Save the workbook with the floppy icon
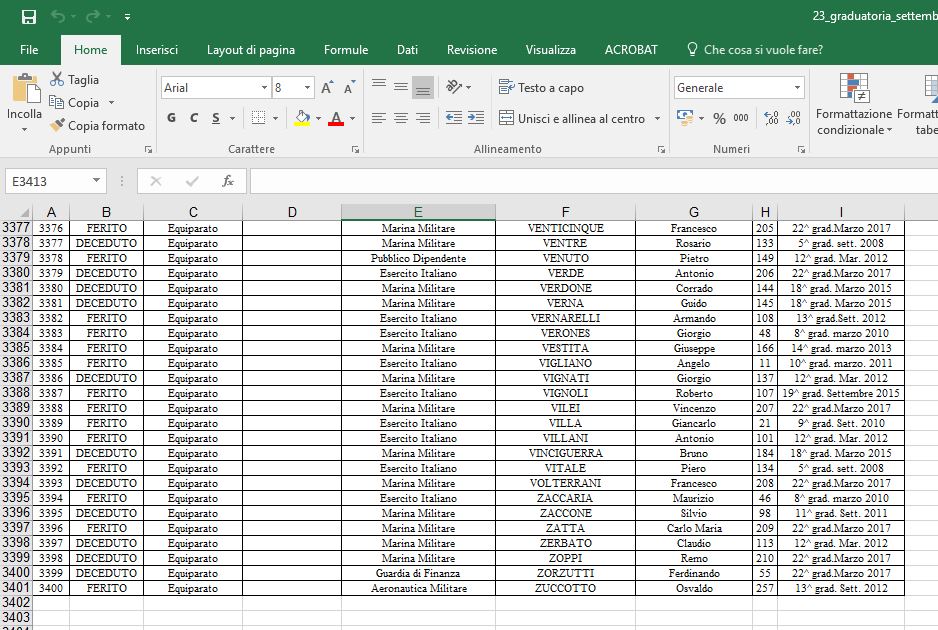The image size is (938, 630). point(29,17)
